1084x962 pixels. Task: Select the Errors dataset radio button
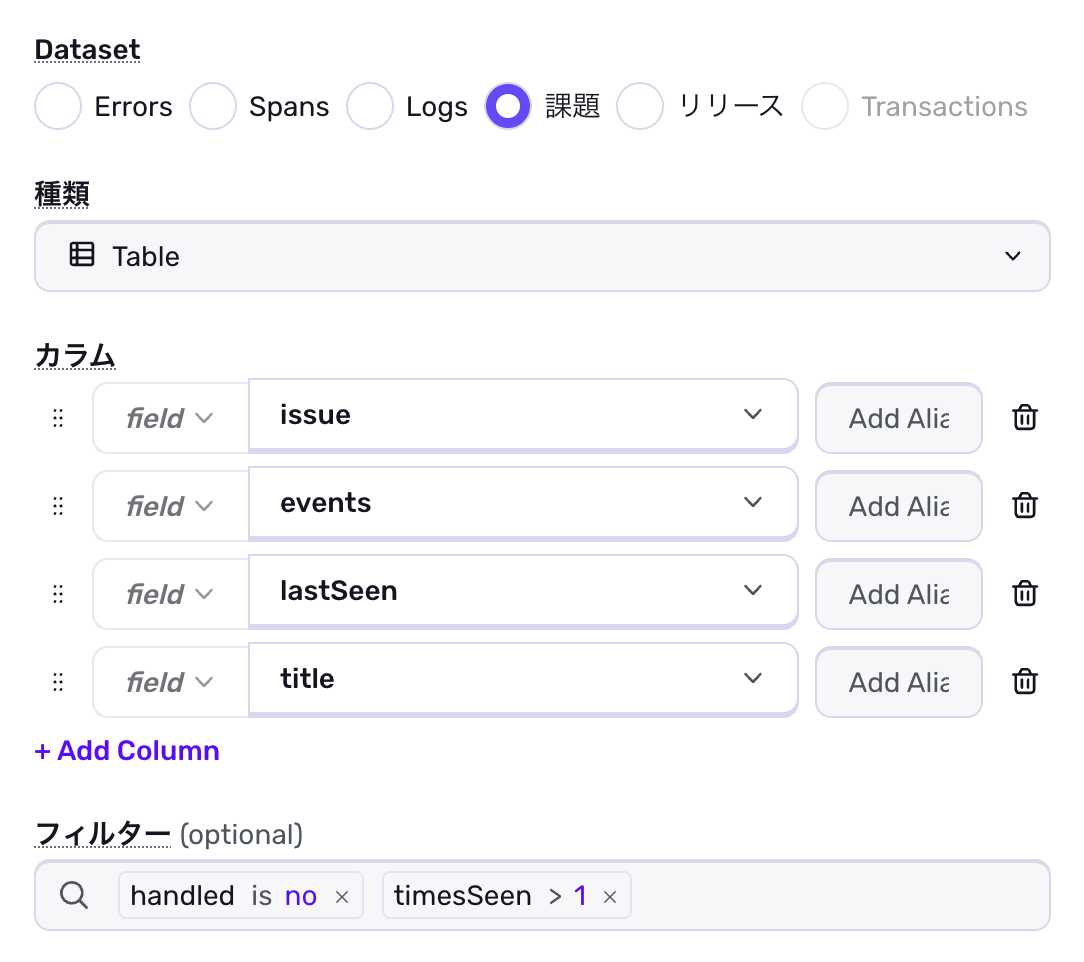(x=58, y=107)
